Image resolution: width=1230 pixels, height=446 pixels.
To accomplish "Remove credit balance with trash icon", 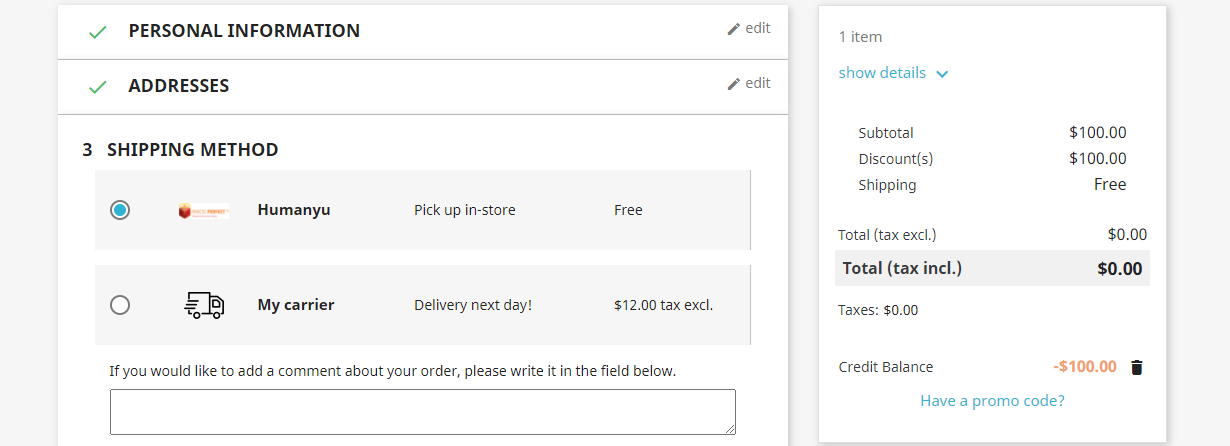I will pos(1136,367).
